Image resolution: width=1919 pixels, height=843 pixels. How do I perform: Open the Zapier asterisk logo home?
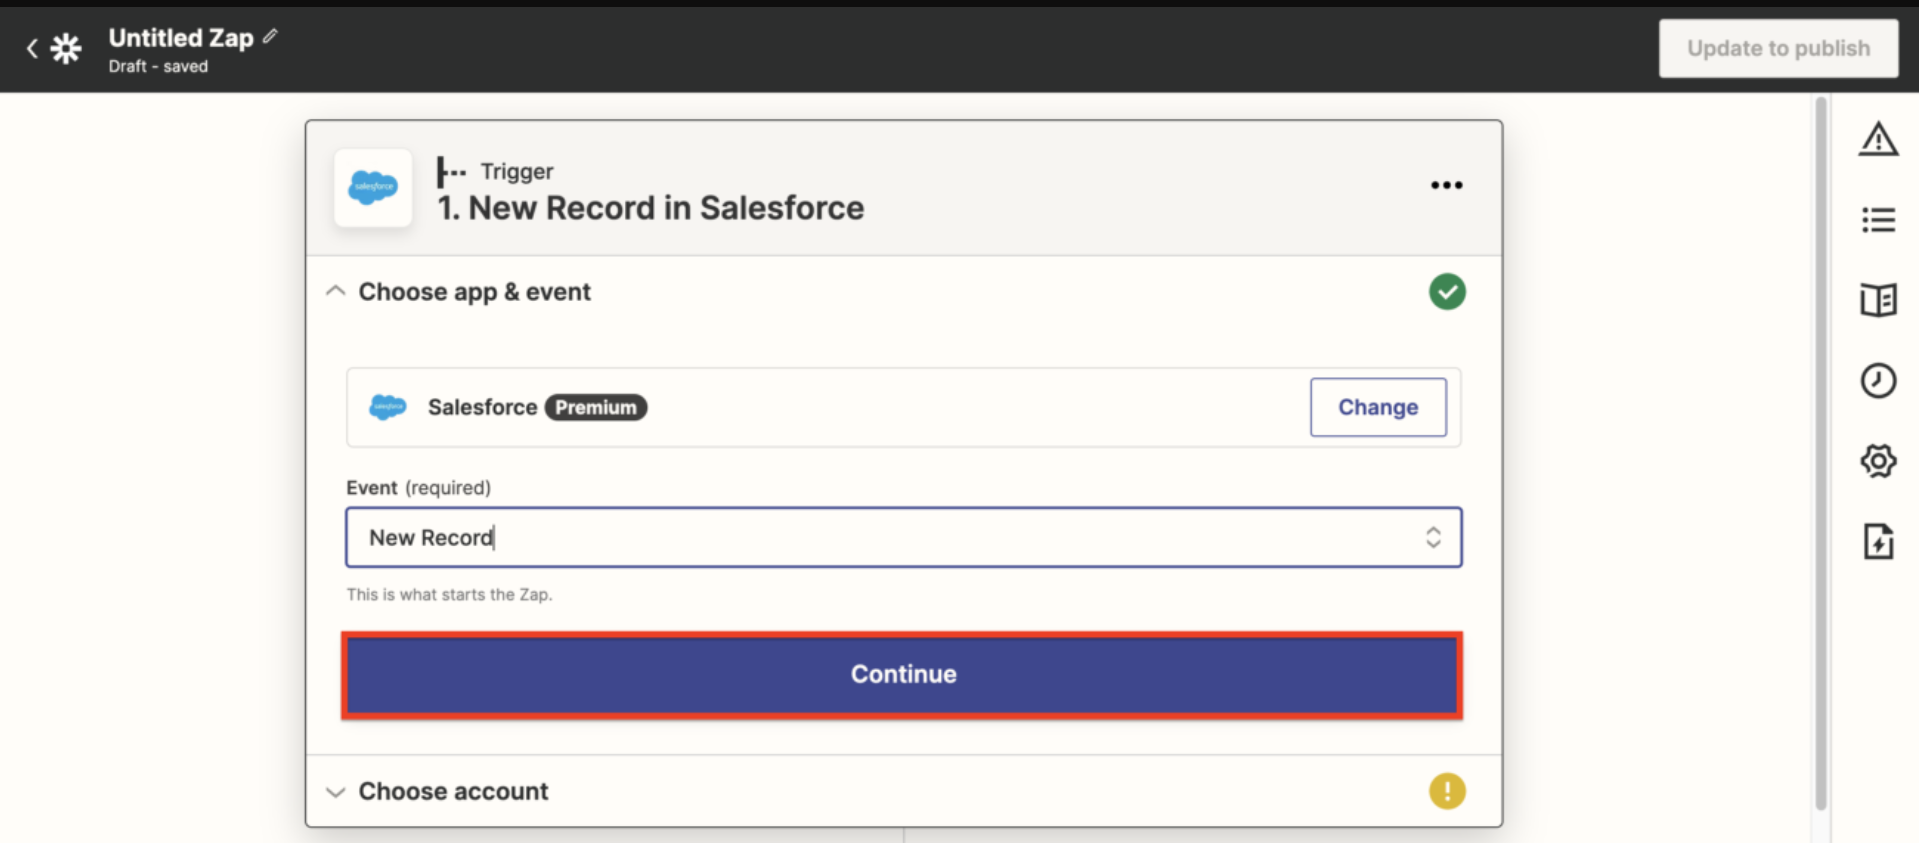pos(66,48)
